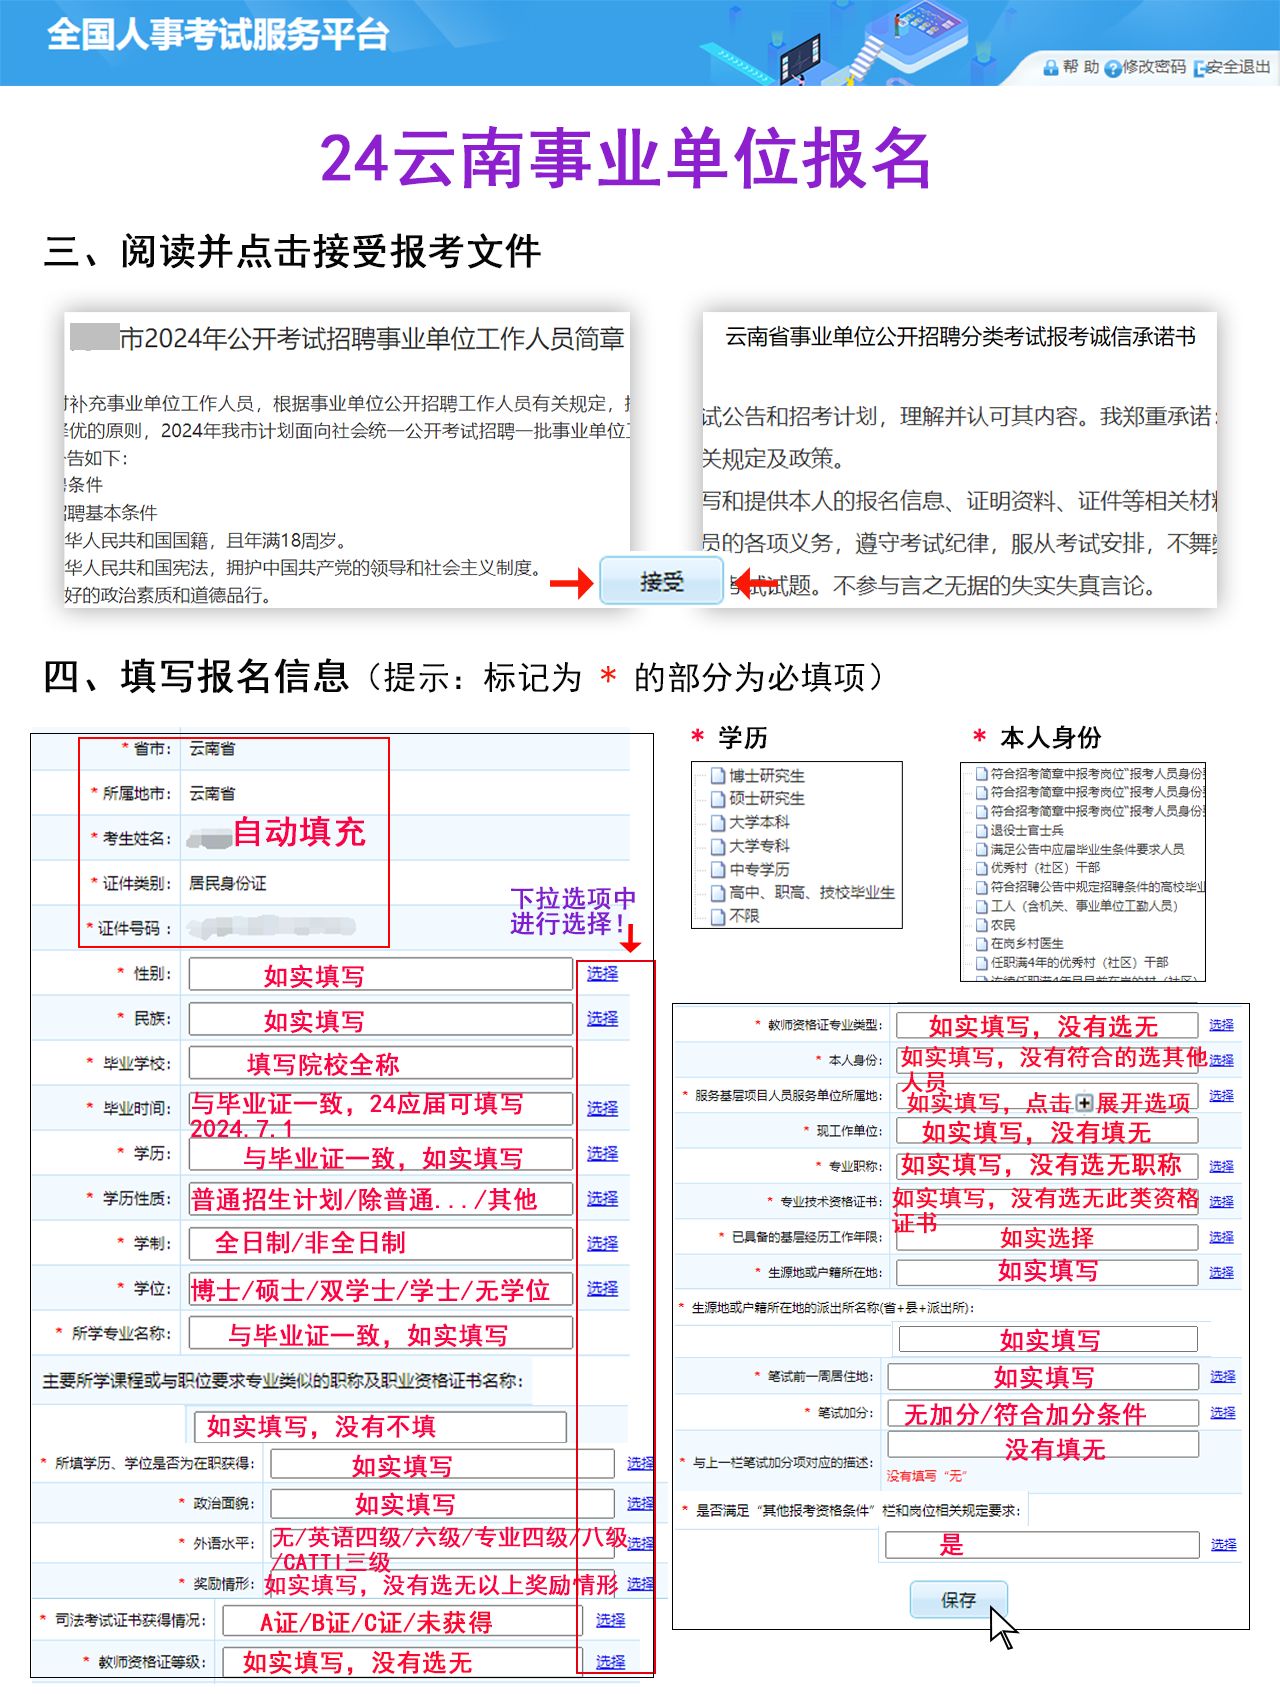Open the 选择 dropdown for 学历 field

click(602, 1154)
